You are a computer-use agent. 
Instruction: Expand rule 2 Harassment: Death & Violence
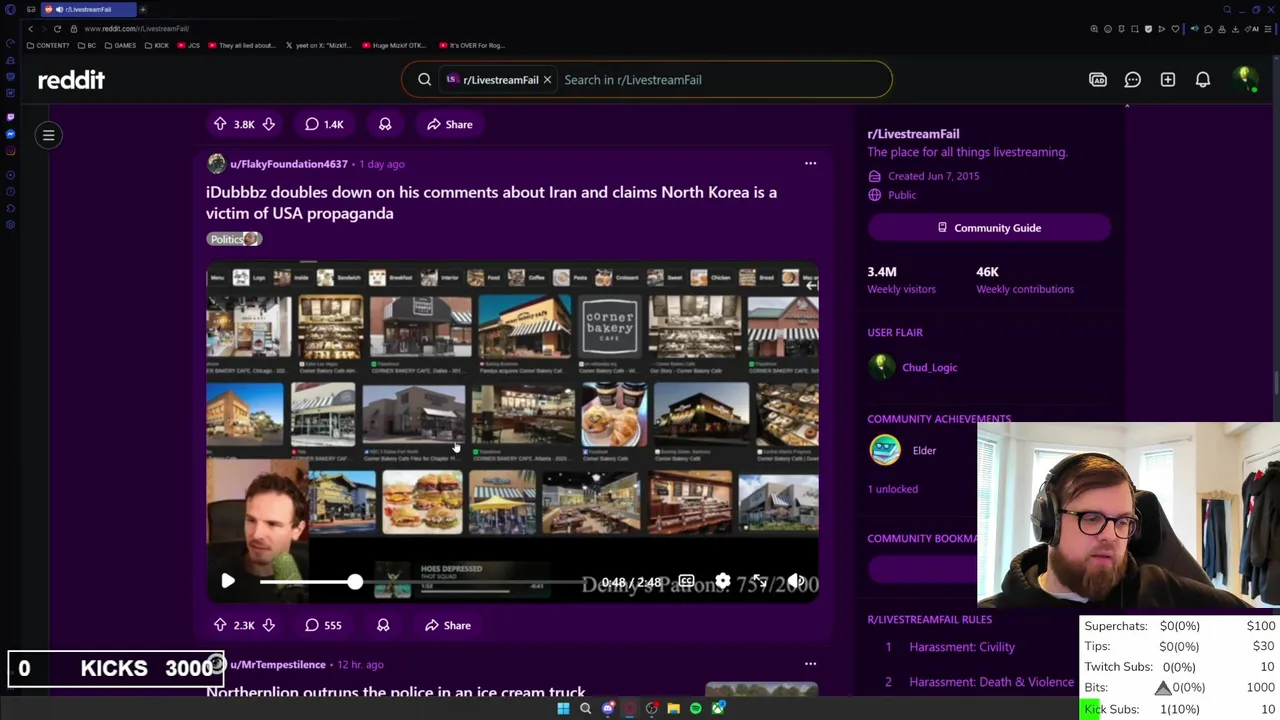click(x=991, y=682)
